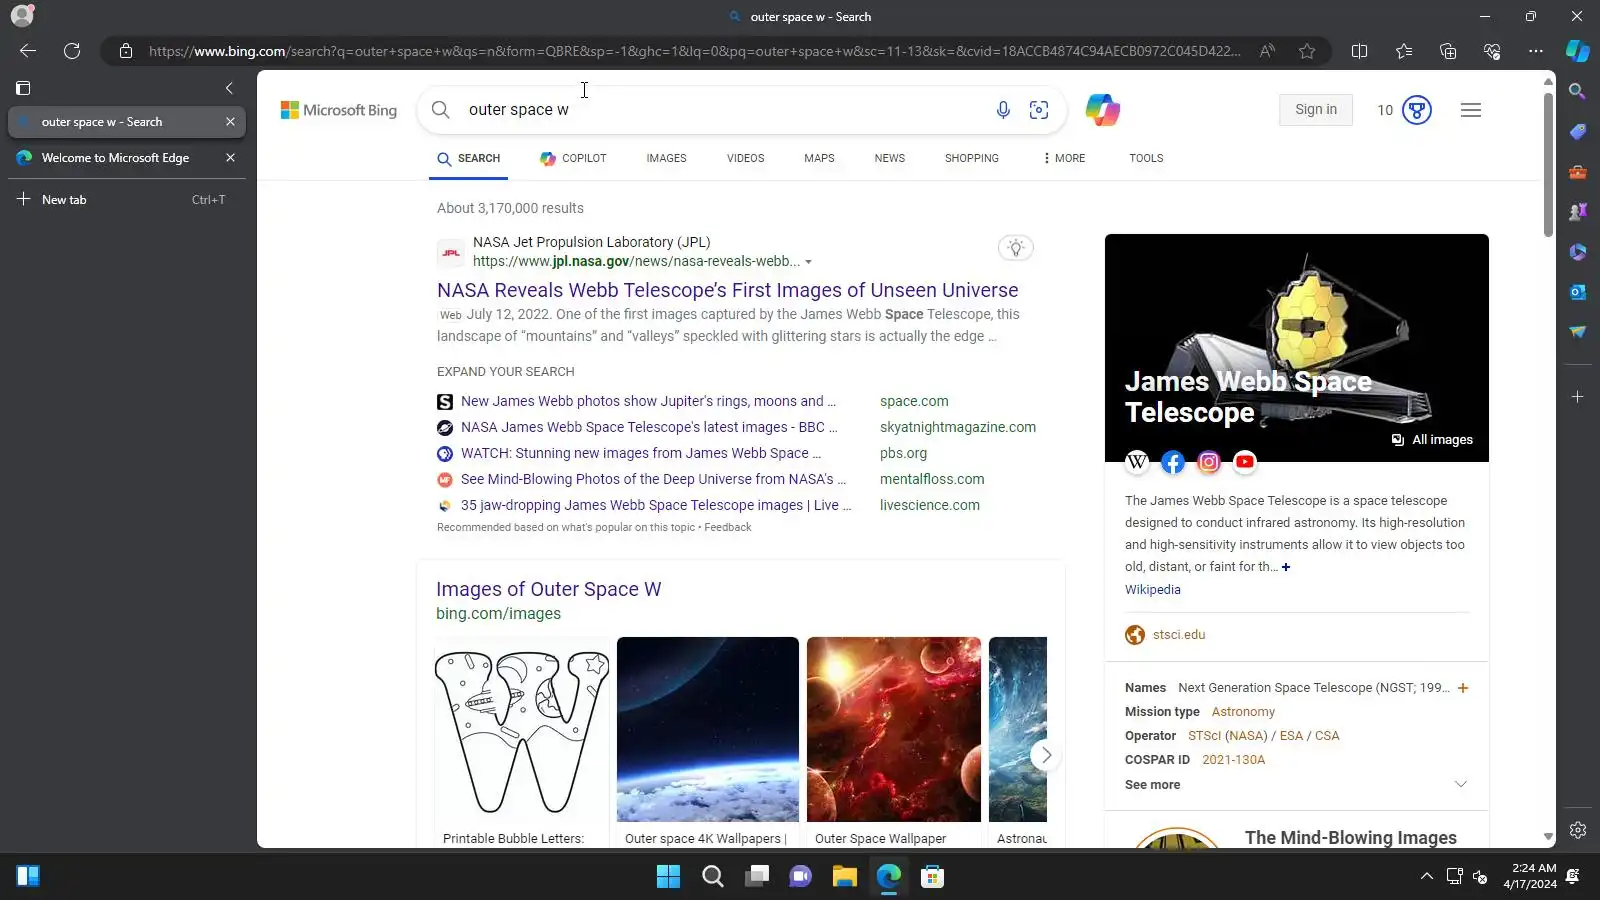Collapse the vertical tabs pane
This screenshot has width=1600, height=900.
point(229,88)
